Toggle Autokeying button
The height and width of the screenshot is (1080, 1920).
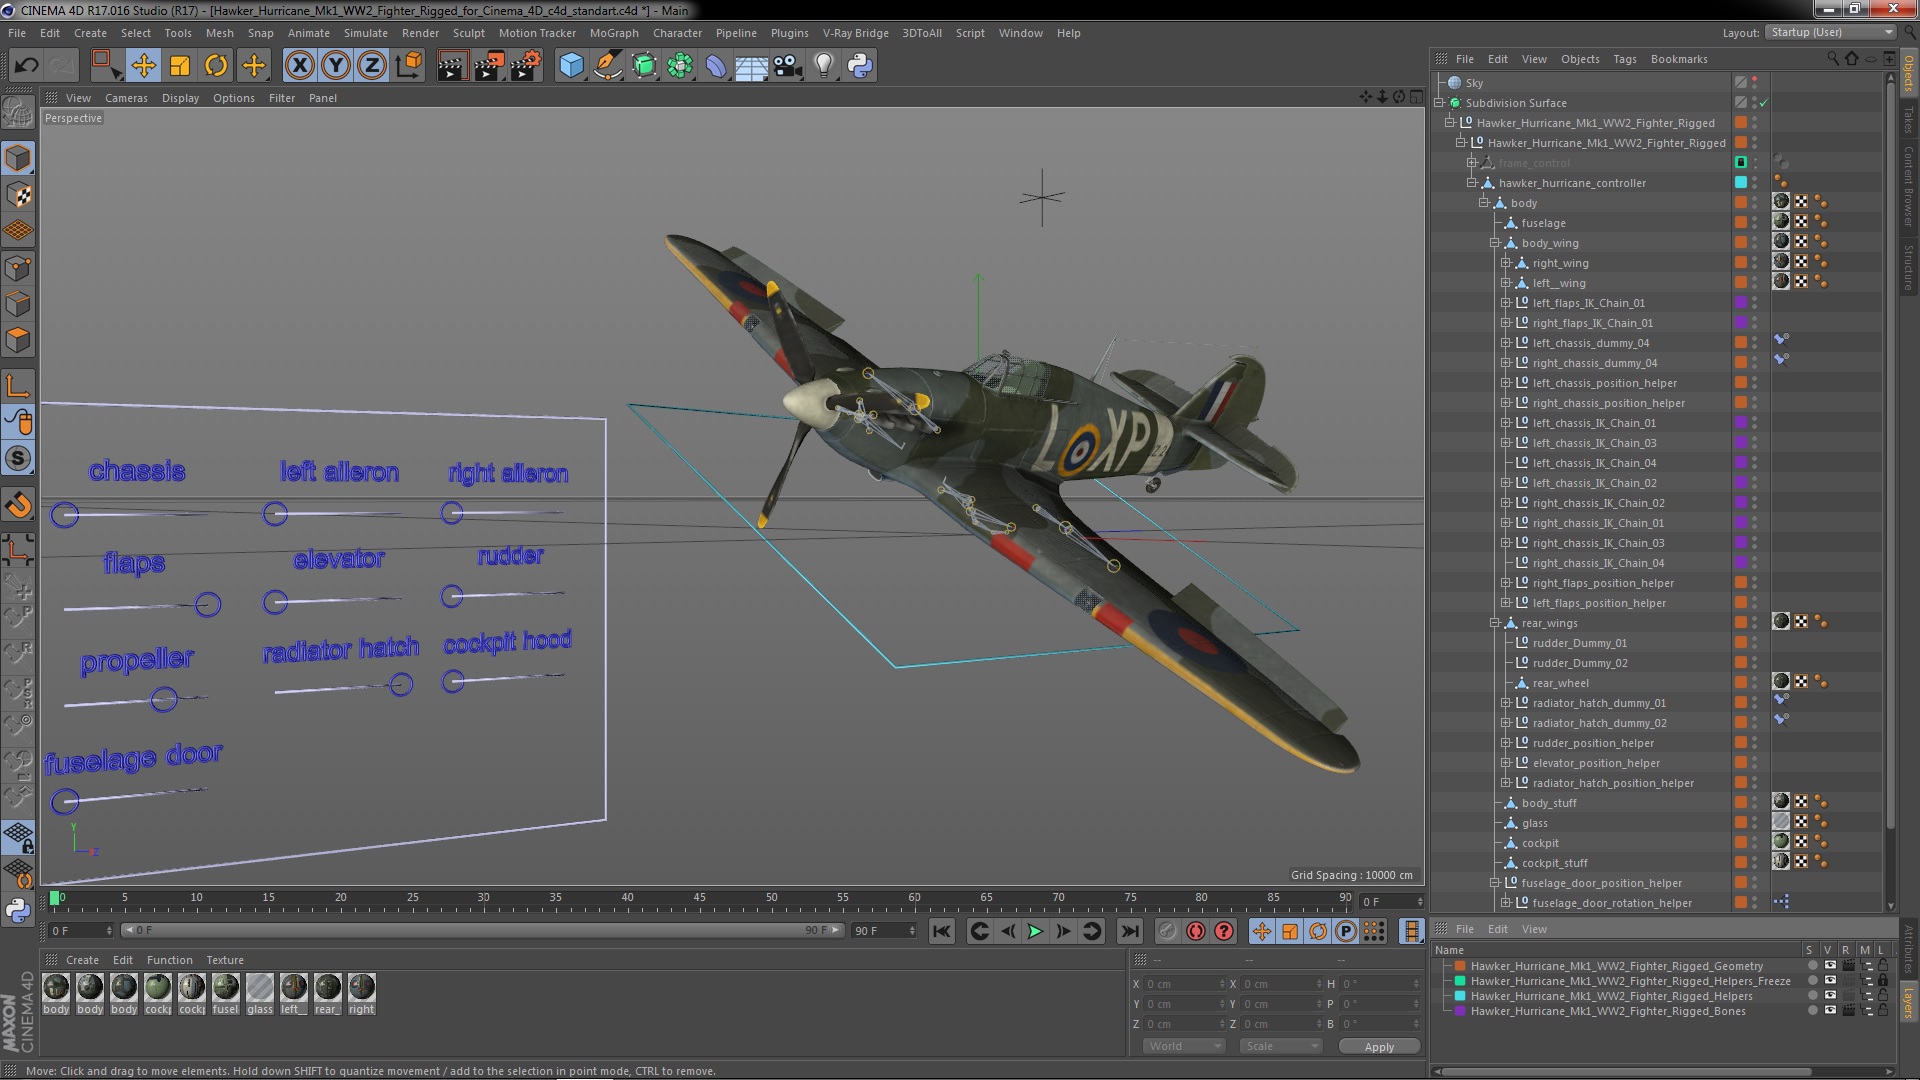[1196, 932]
